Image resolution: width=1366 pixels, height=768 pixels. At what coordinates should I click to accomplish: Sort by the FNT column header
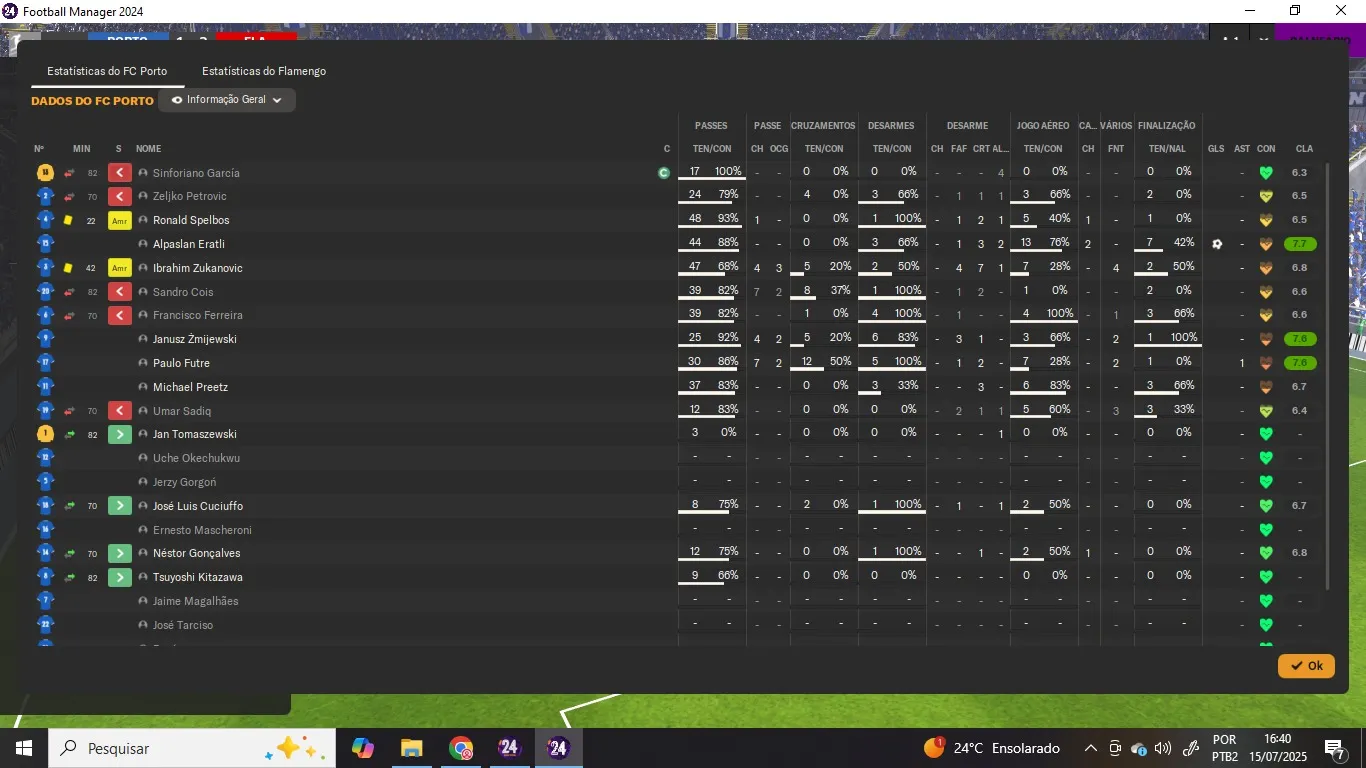pos(1116,149)
